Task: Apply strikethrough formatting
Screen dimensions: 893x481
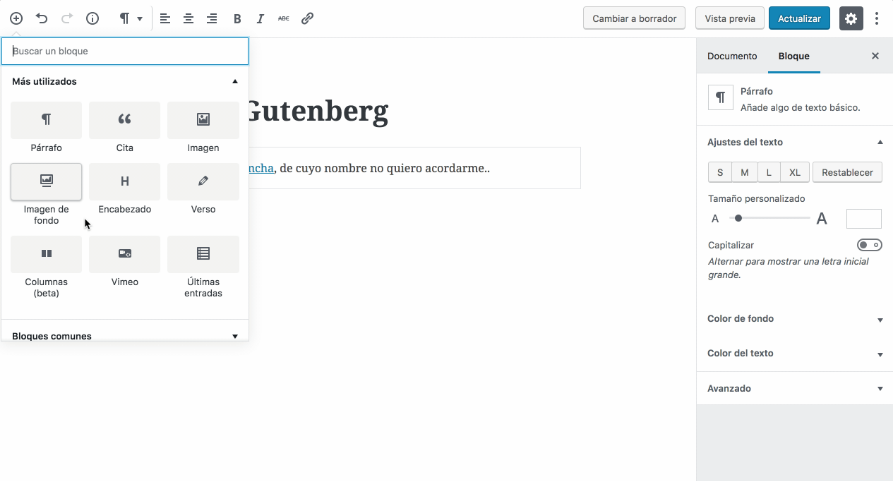Action: coord(284,18)
